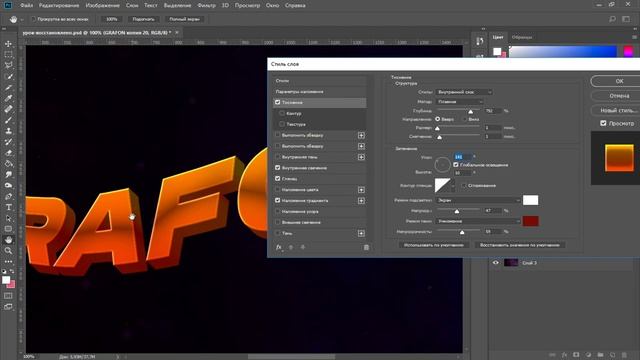Enable the Контур sub-effect checkbox

tap(282, 113)
